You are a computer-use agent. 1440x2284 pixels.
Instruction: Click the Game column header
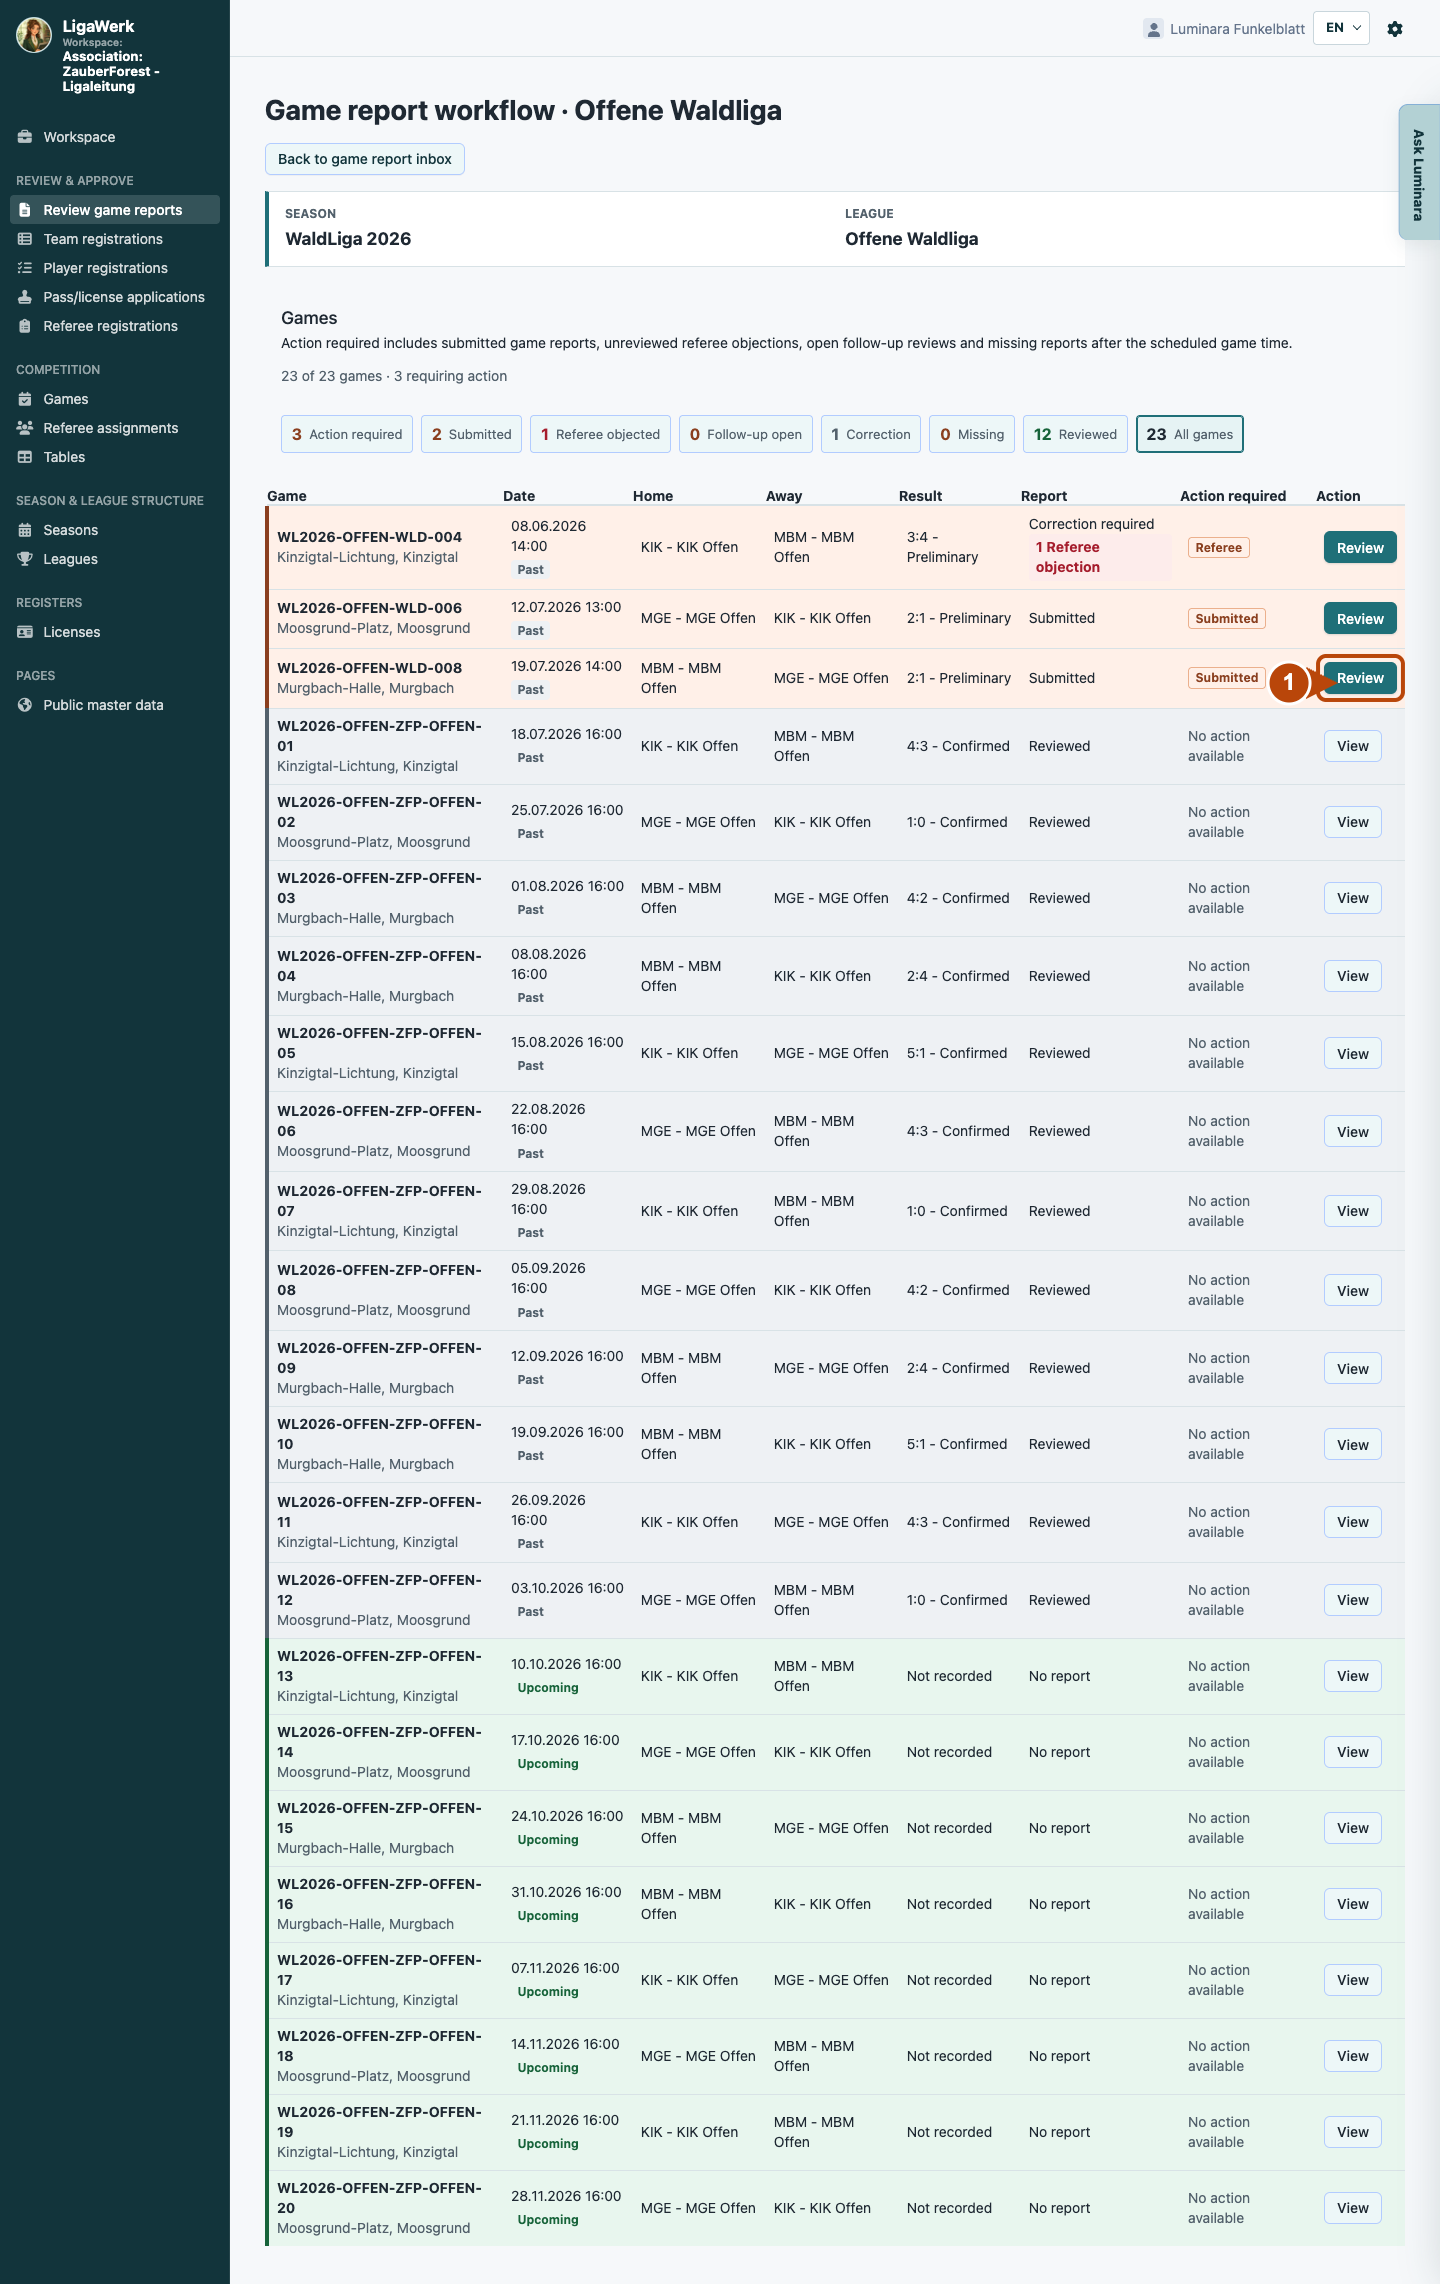click(287, 496)
